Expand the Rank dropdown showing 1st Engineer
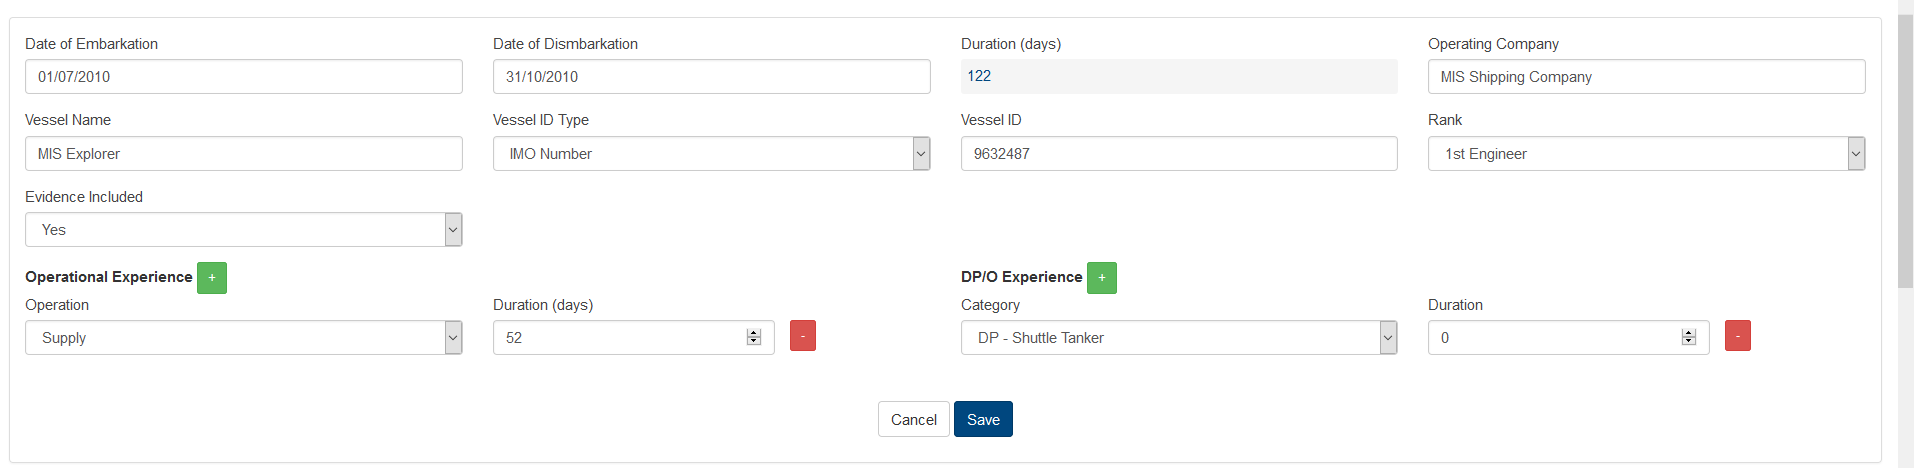This screenshot has height=468, width=1914. [x=1646, y=154]
